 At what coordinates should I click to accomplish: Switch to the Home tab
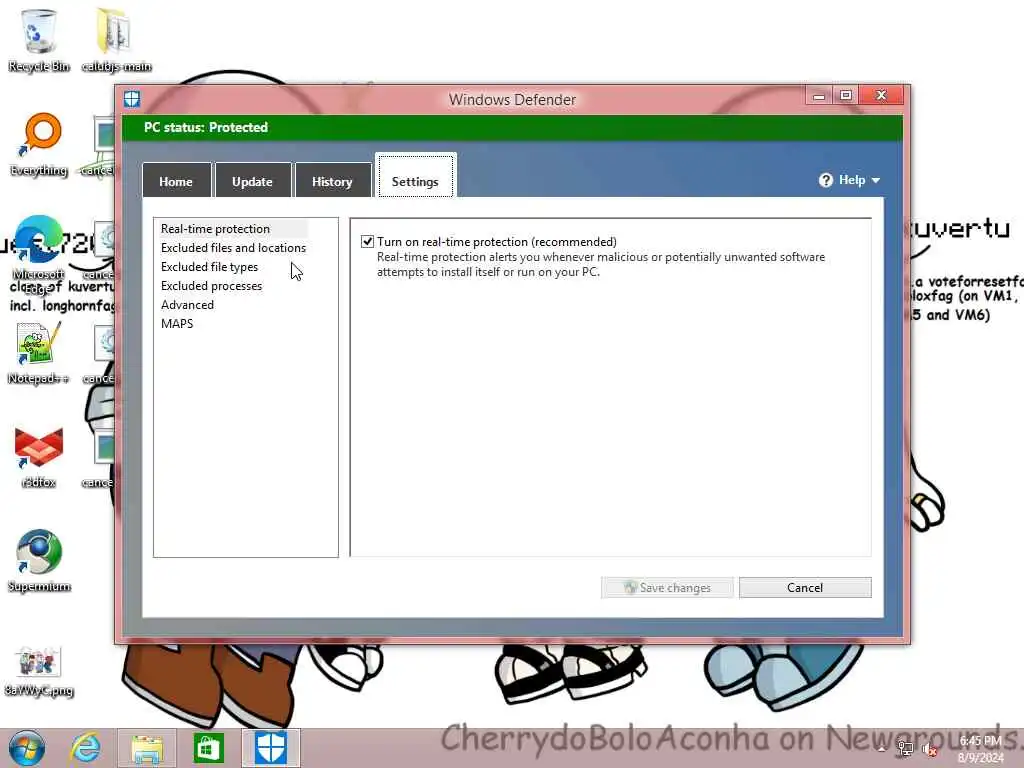(x=176, y=181)
